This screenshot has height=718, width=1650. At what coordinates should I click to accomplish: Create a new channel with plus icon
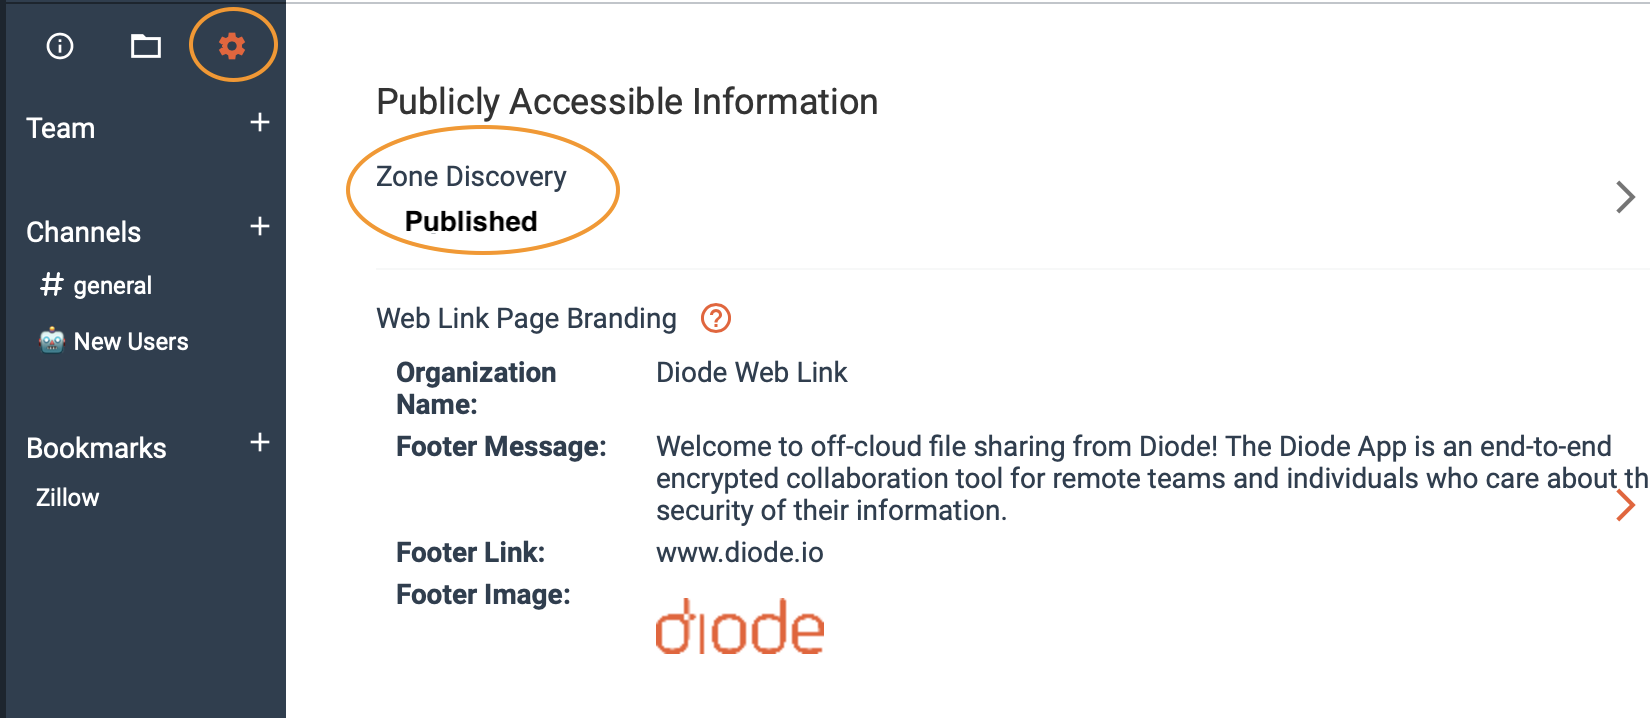point(260,227)
